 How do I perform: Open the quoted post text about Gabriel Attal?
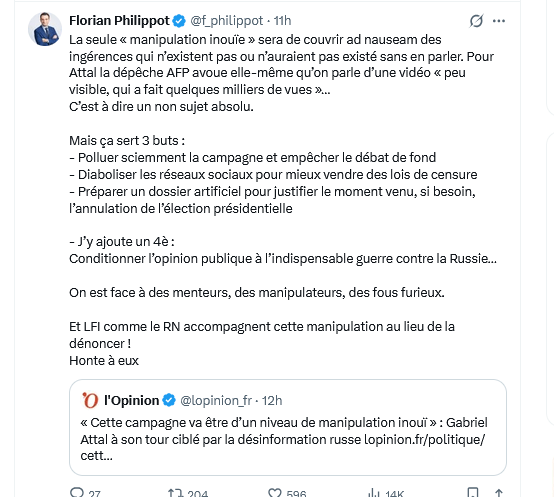284,439
